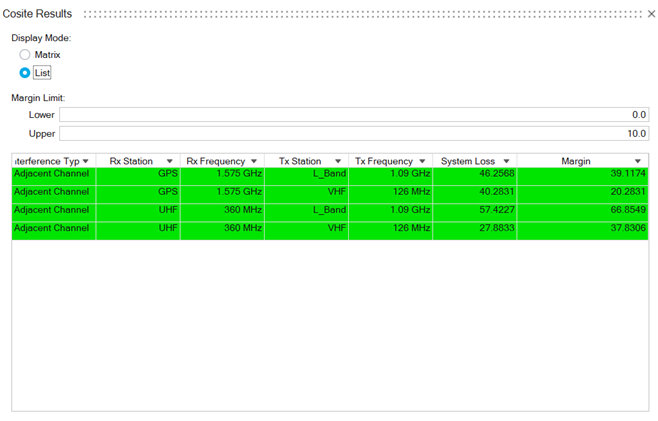Screen dimensions: 658x421
Task: Click the GPS Rx station in the 40.2831 loss row
Action: click(168, 191)
